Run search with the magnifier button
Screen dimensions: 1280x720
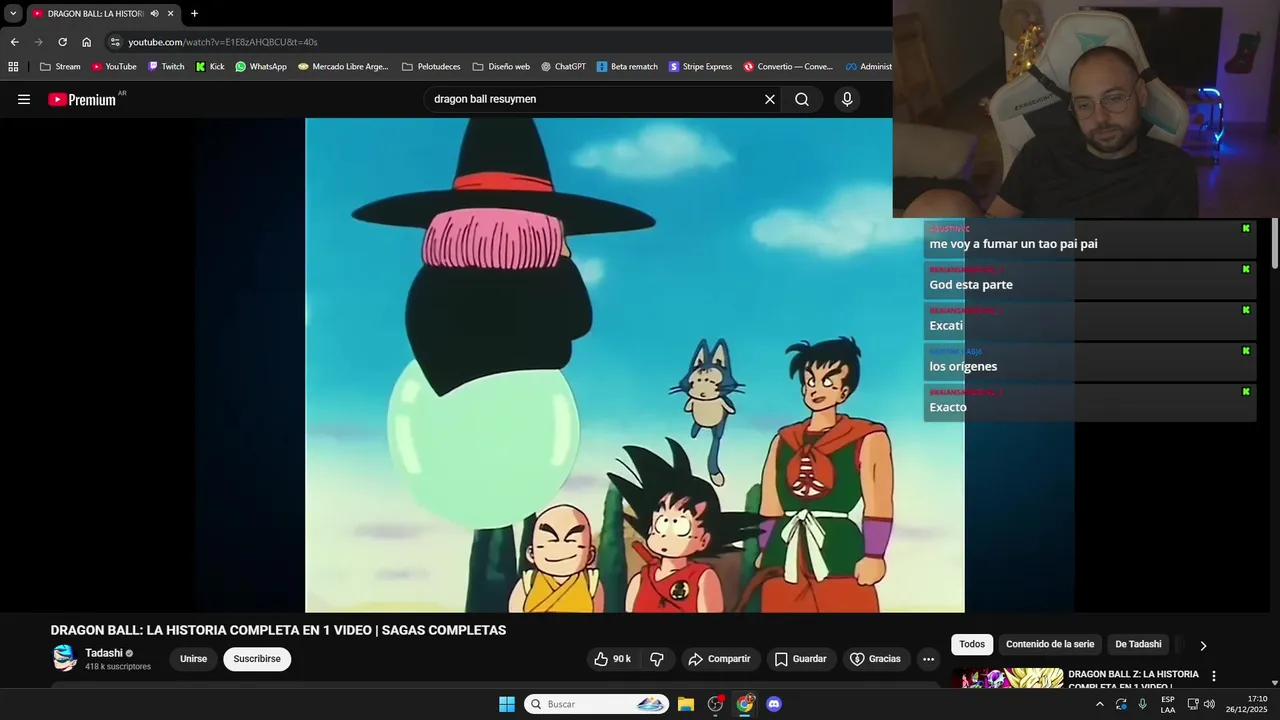pos(802,99)
